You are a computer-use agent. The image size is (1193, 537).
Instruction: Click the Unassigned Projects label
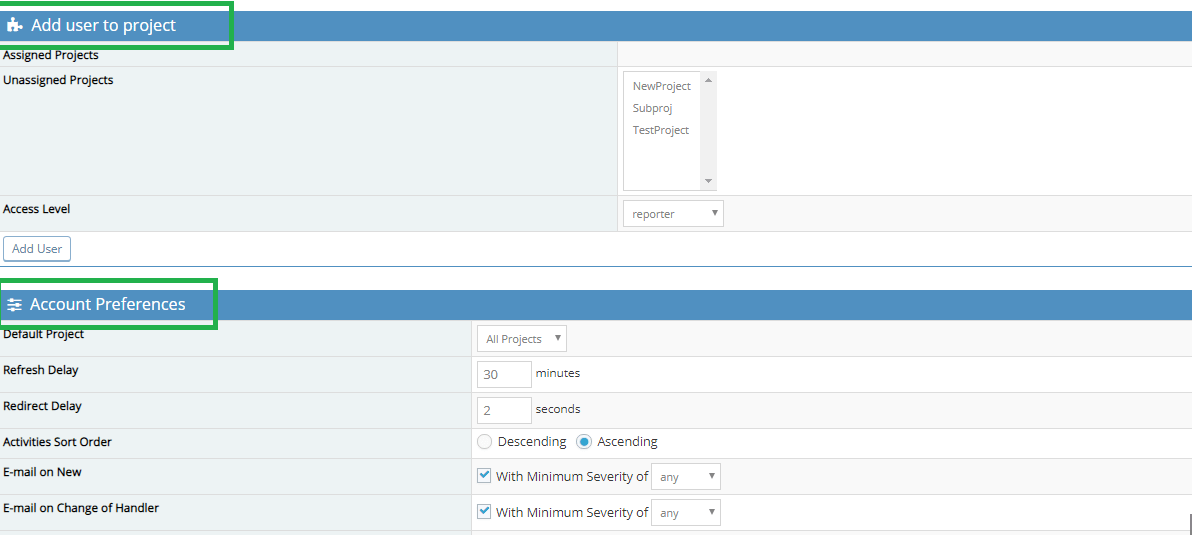point(59,80)
